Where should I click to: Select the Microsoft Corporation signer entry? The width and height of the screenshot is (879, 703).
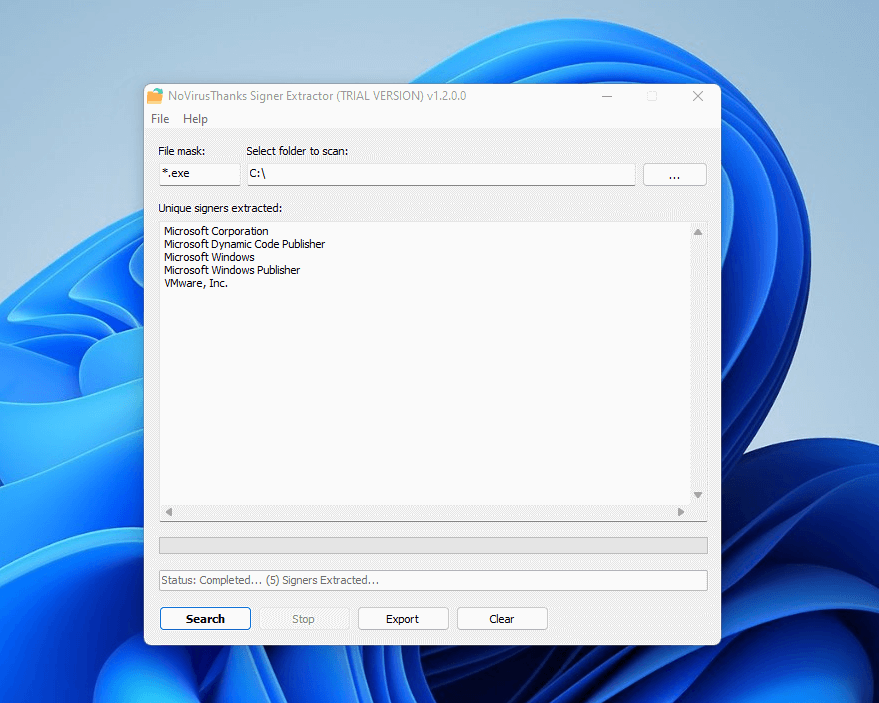coord(216,231)
